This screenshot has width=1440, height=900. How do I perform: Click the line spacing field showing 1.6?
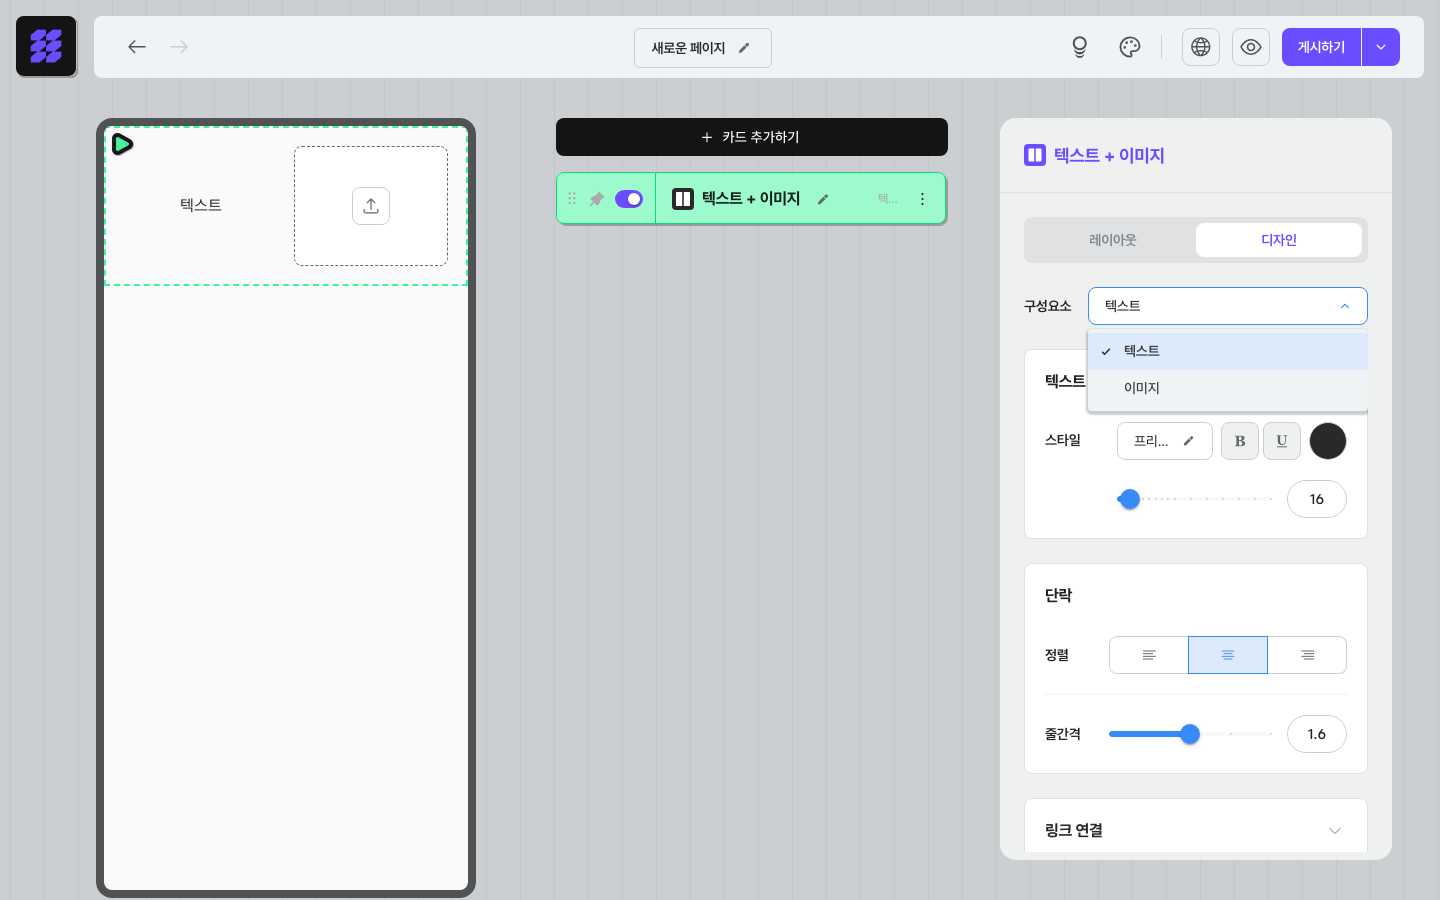[1317, 734]
